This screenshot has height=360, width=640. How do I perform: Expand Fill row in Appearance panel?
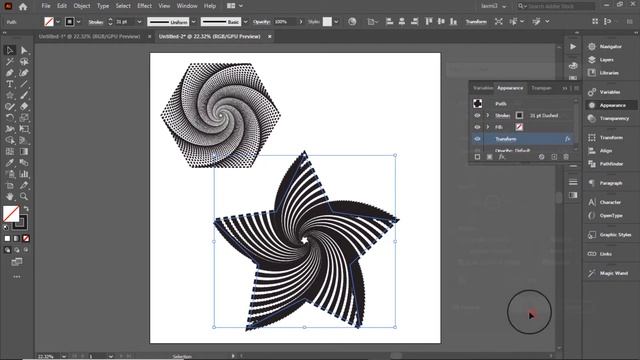click(x=487, y=127)
